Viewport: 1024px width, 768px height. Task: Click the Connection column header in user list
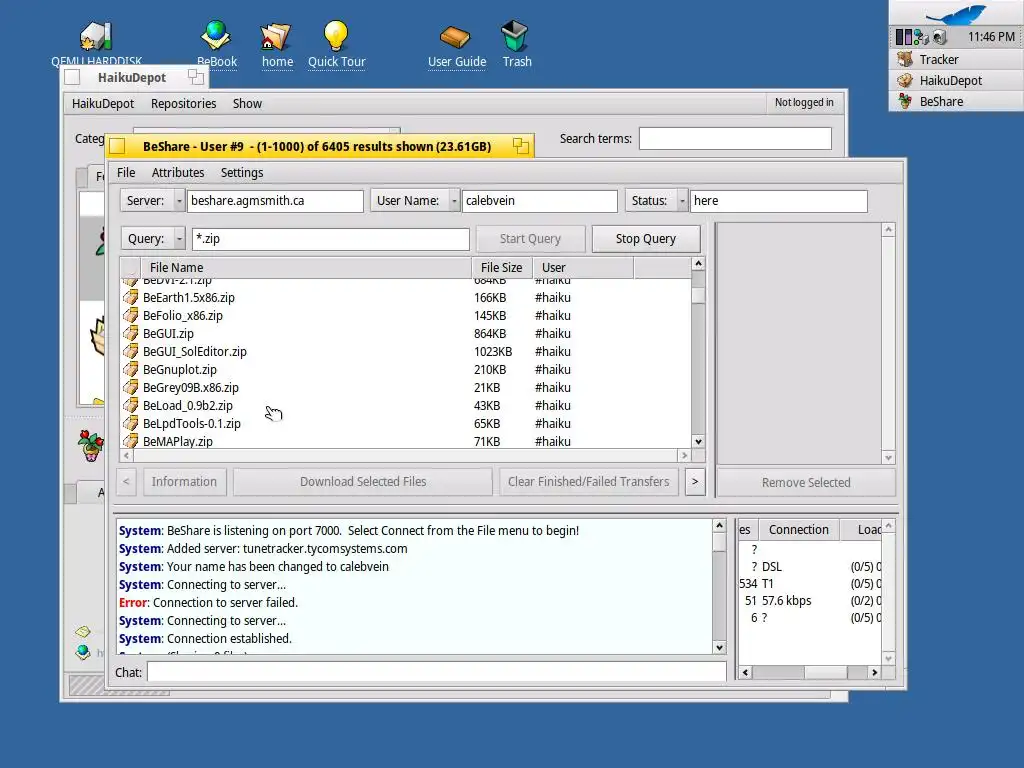798,530
